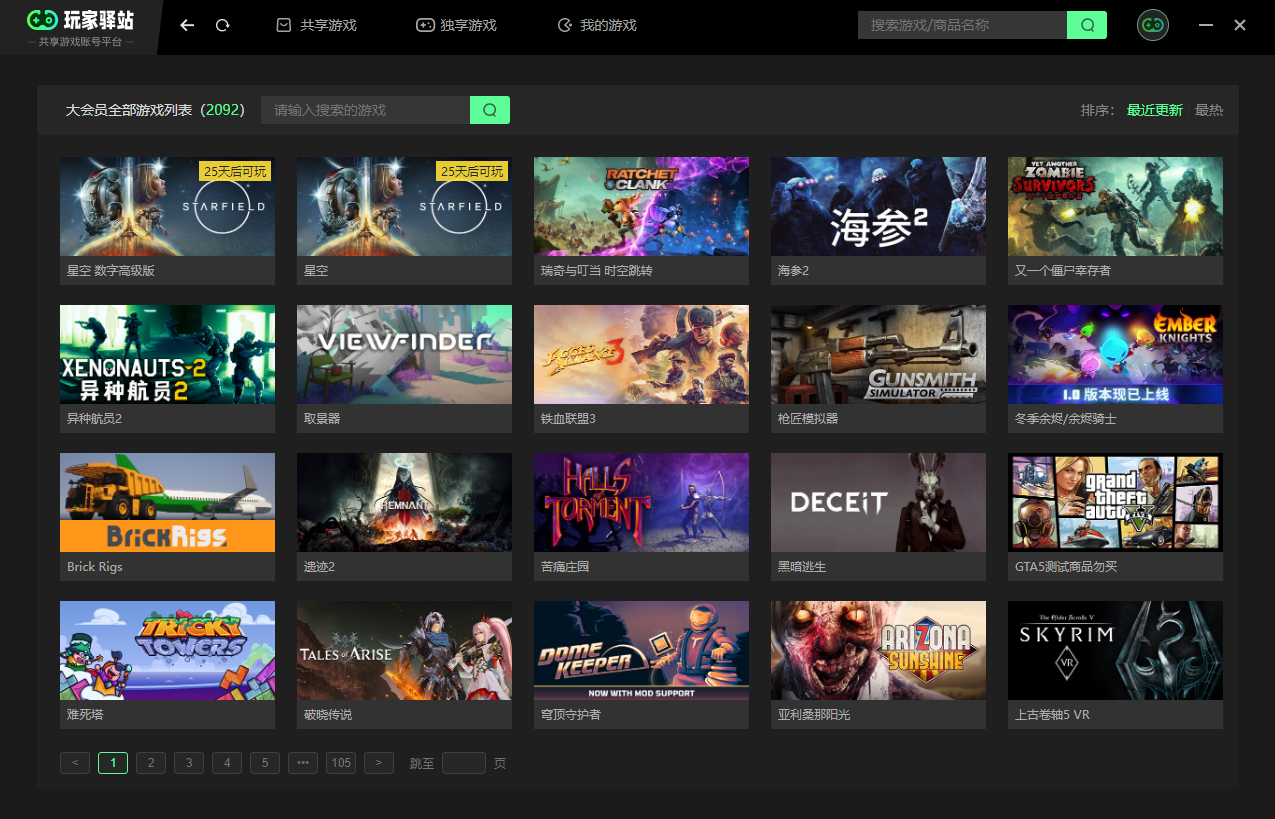Click the 又一个僵尸幸存者 title
Viewport: 1275px width, 819px height.
[1063, 271]
